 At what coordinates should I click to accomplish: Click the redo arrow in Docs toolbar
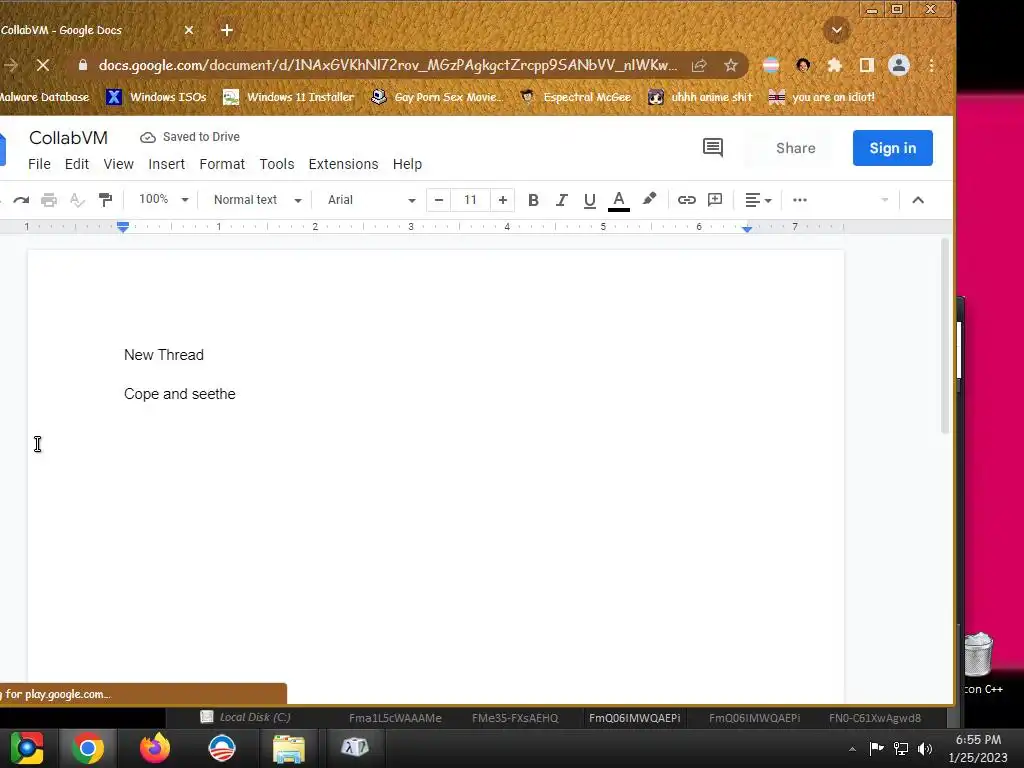(x=21, y=200)
